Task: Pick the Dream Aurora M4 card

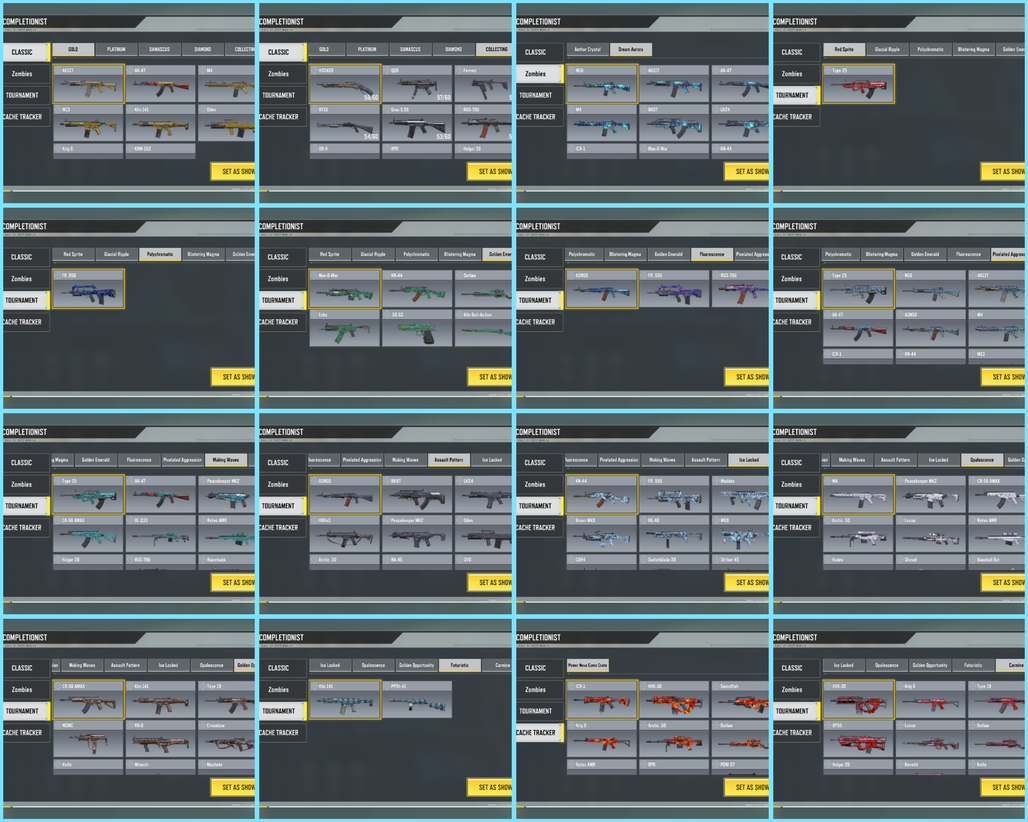Action: click(x=602, y=123)
